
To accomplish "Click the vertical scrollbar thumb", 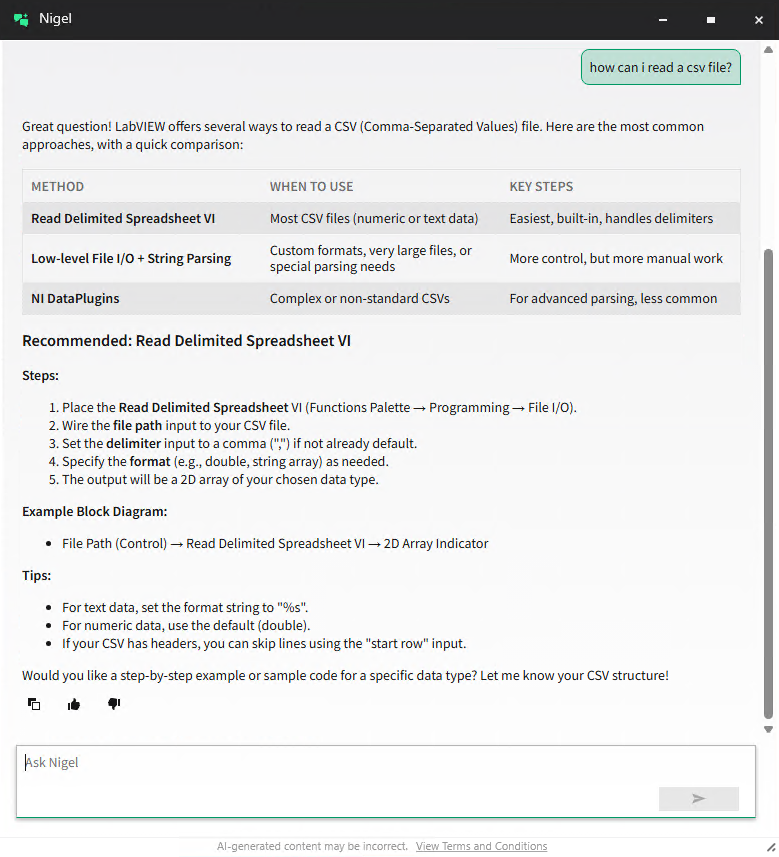I will (x=768, y=484).
